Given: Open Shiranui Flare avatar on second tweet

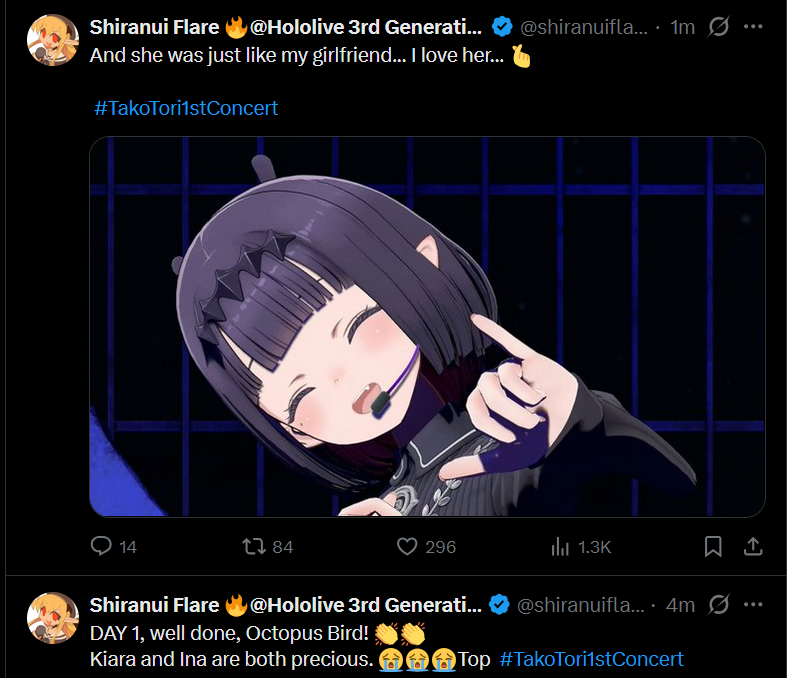Looking at the screenshot, I should coord(53,618).
